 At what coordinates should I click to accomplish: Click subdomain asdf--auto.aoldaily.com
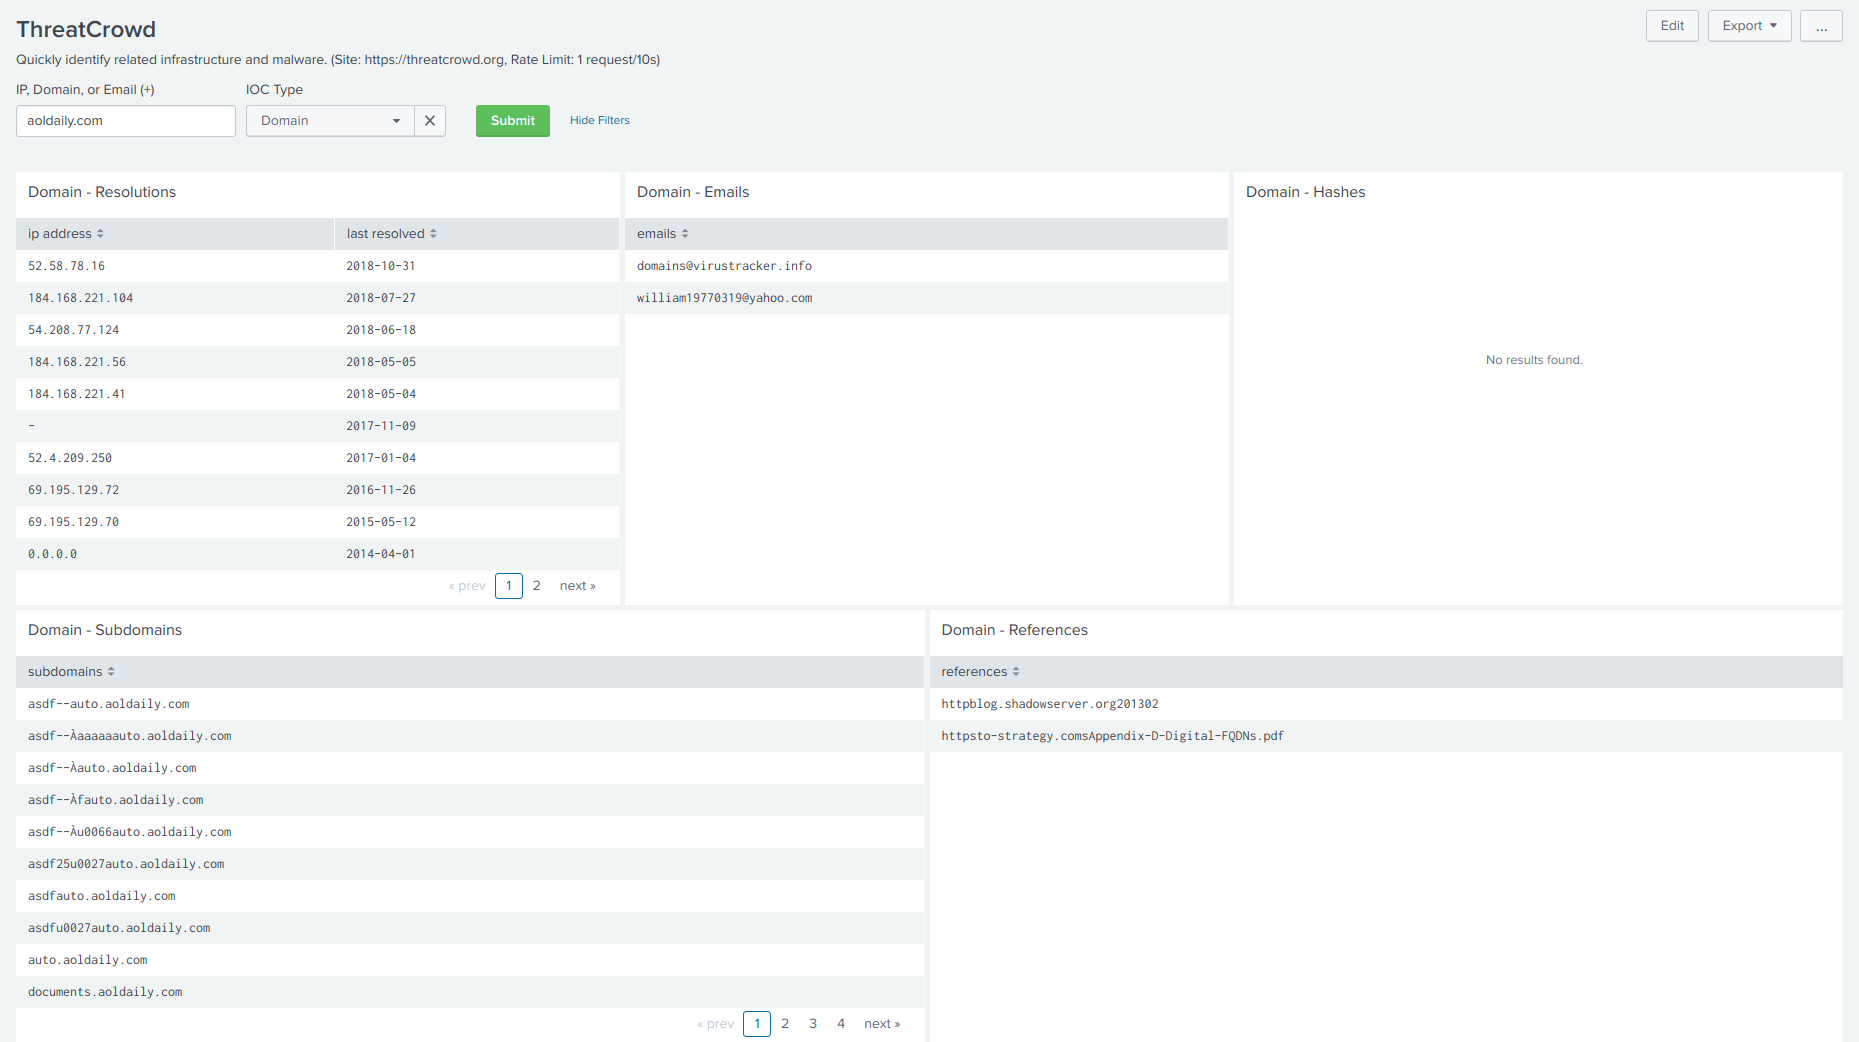108,704
